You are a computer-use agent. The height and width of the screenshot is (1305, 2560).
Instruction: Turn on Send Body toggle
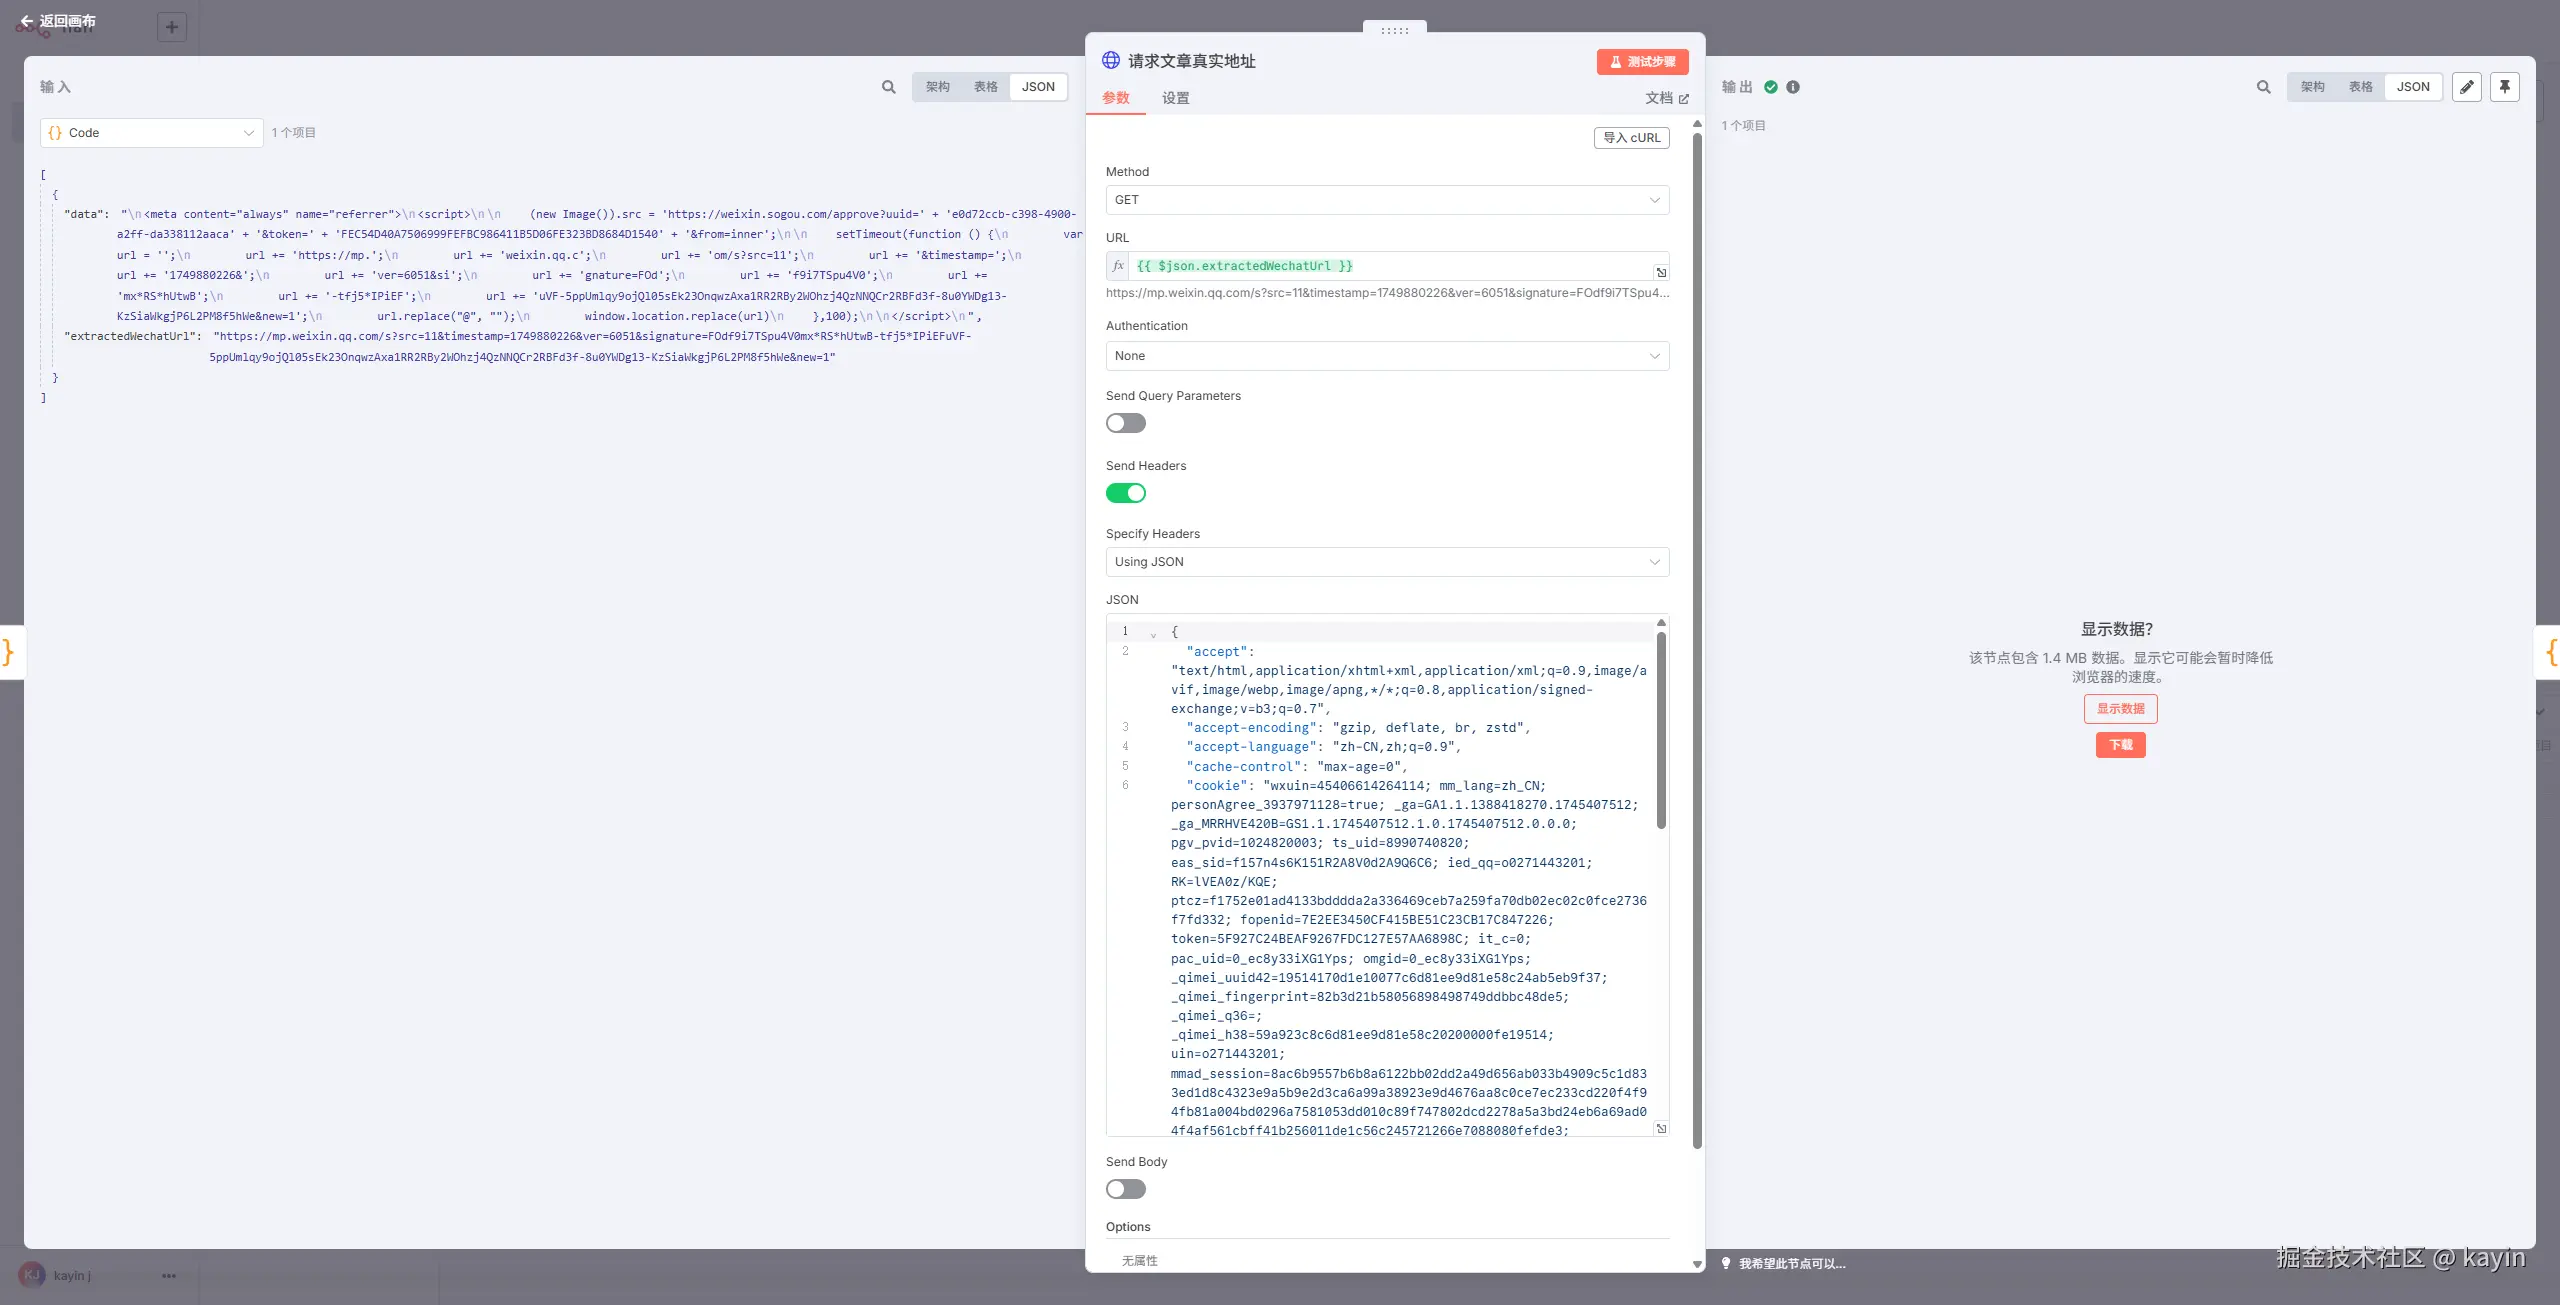(x=1126, y=1189)
